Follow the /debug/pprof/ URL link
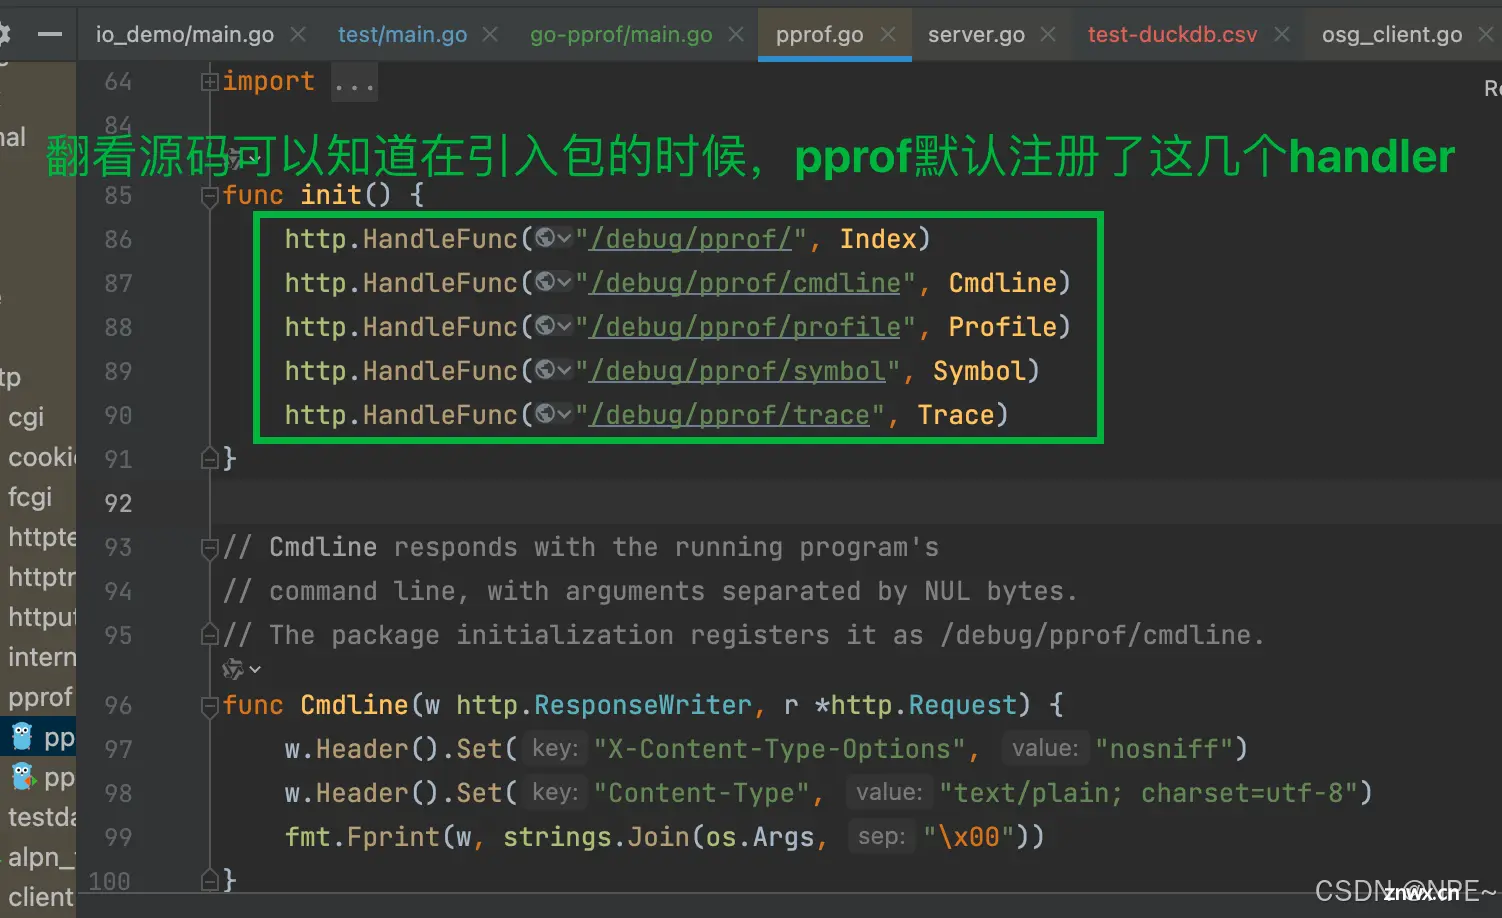Screen dimensions: 1502x918 [691, 239]
